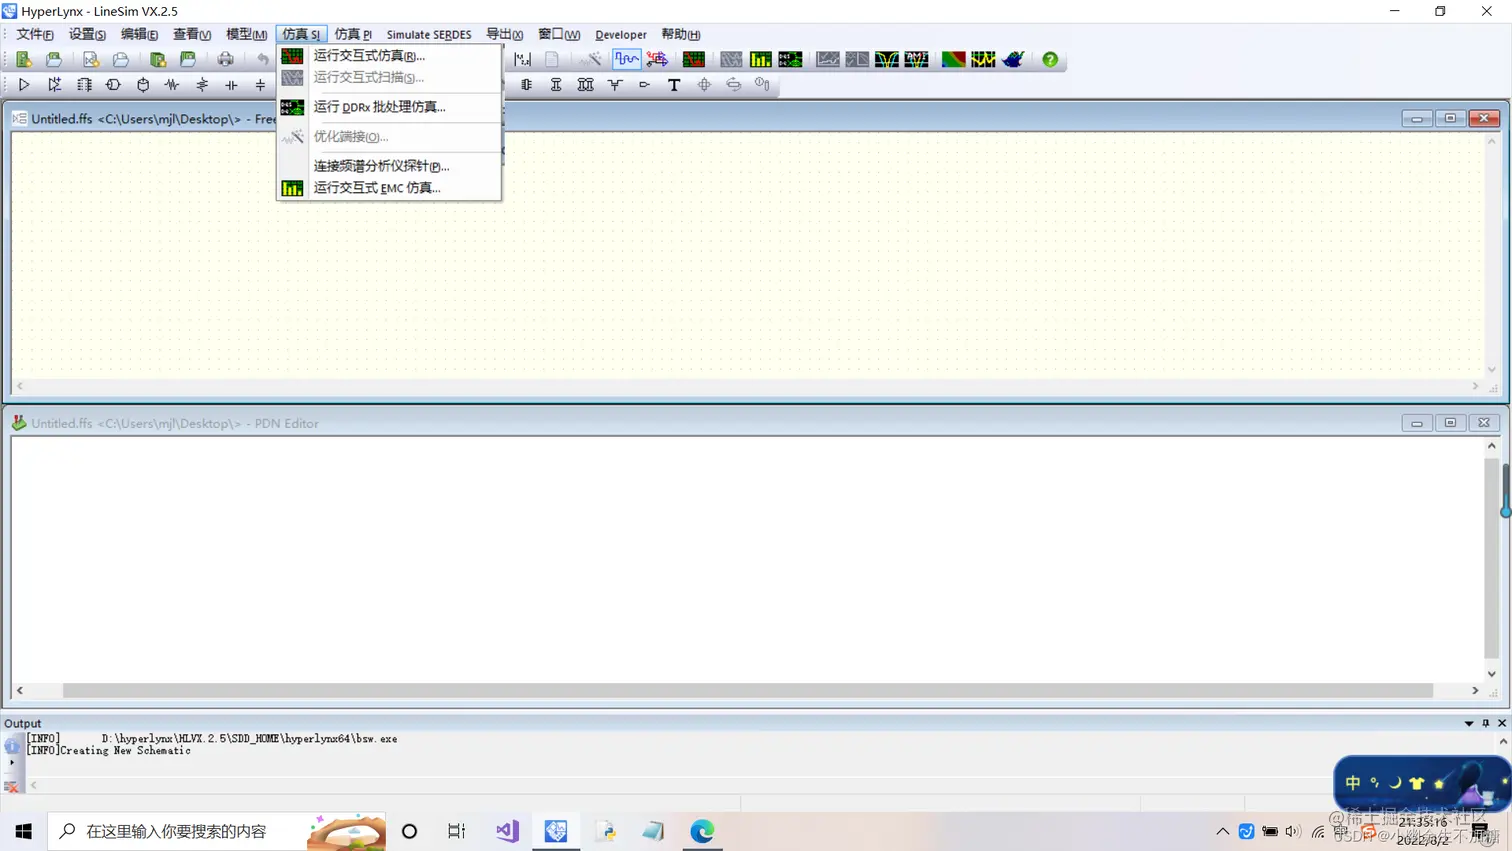Click the PDN Editor horizontal scrollbar

[747, 691]
